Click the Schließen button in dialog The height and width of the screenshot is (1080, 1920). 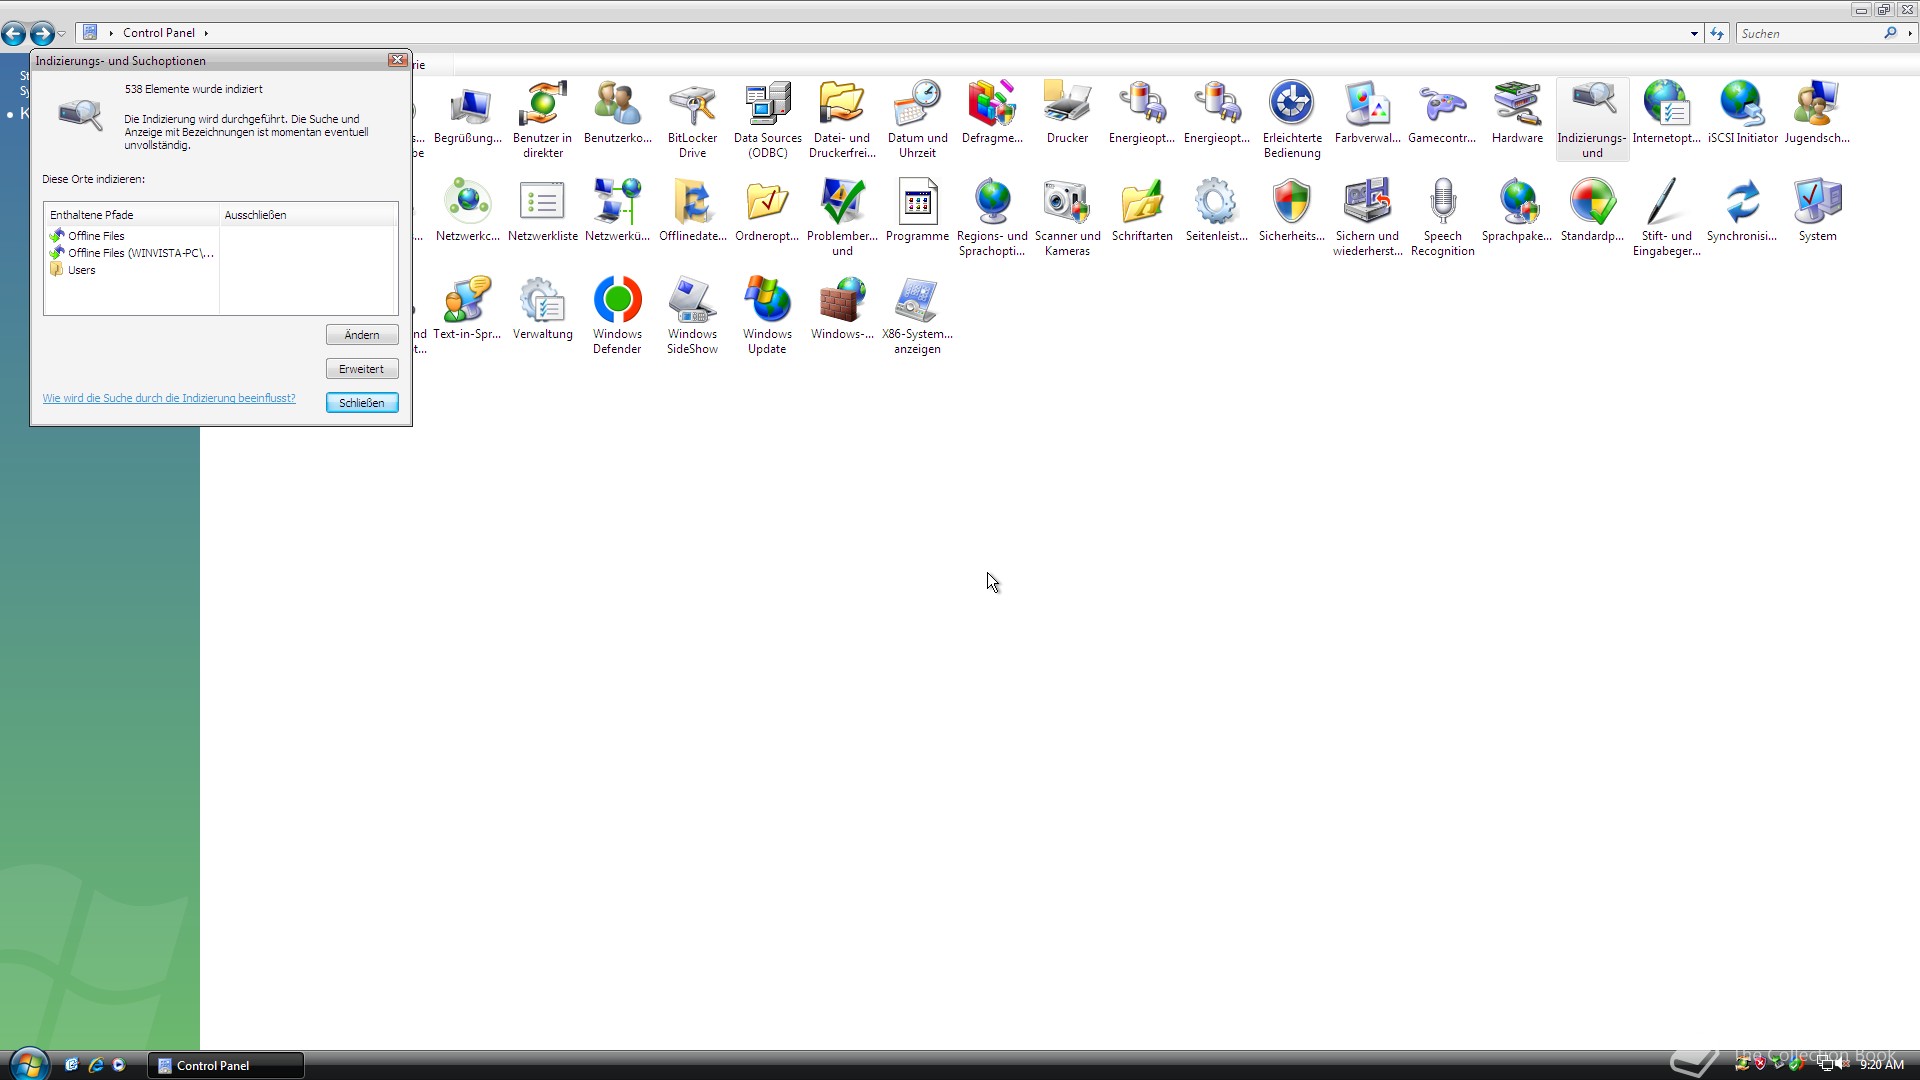coord(362,403)
